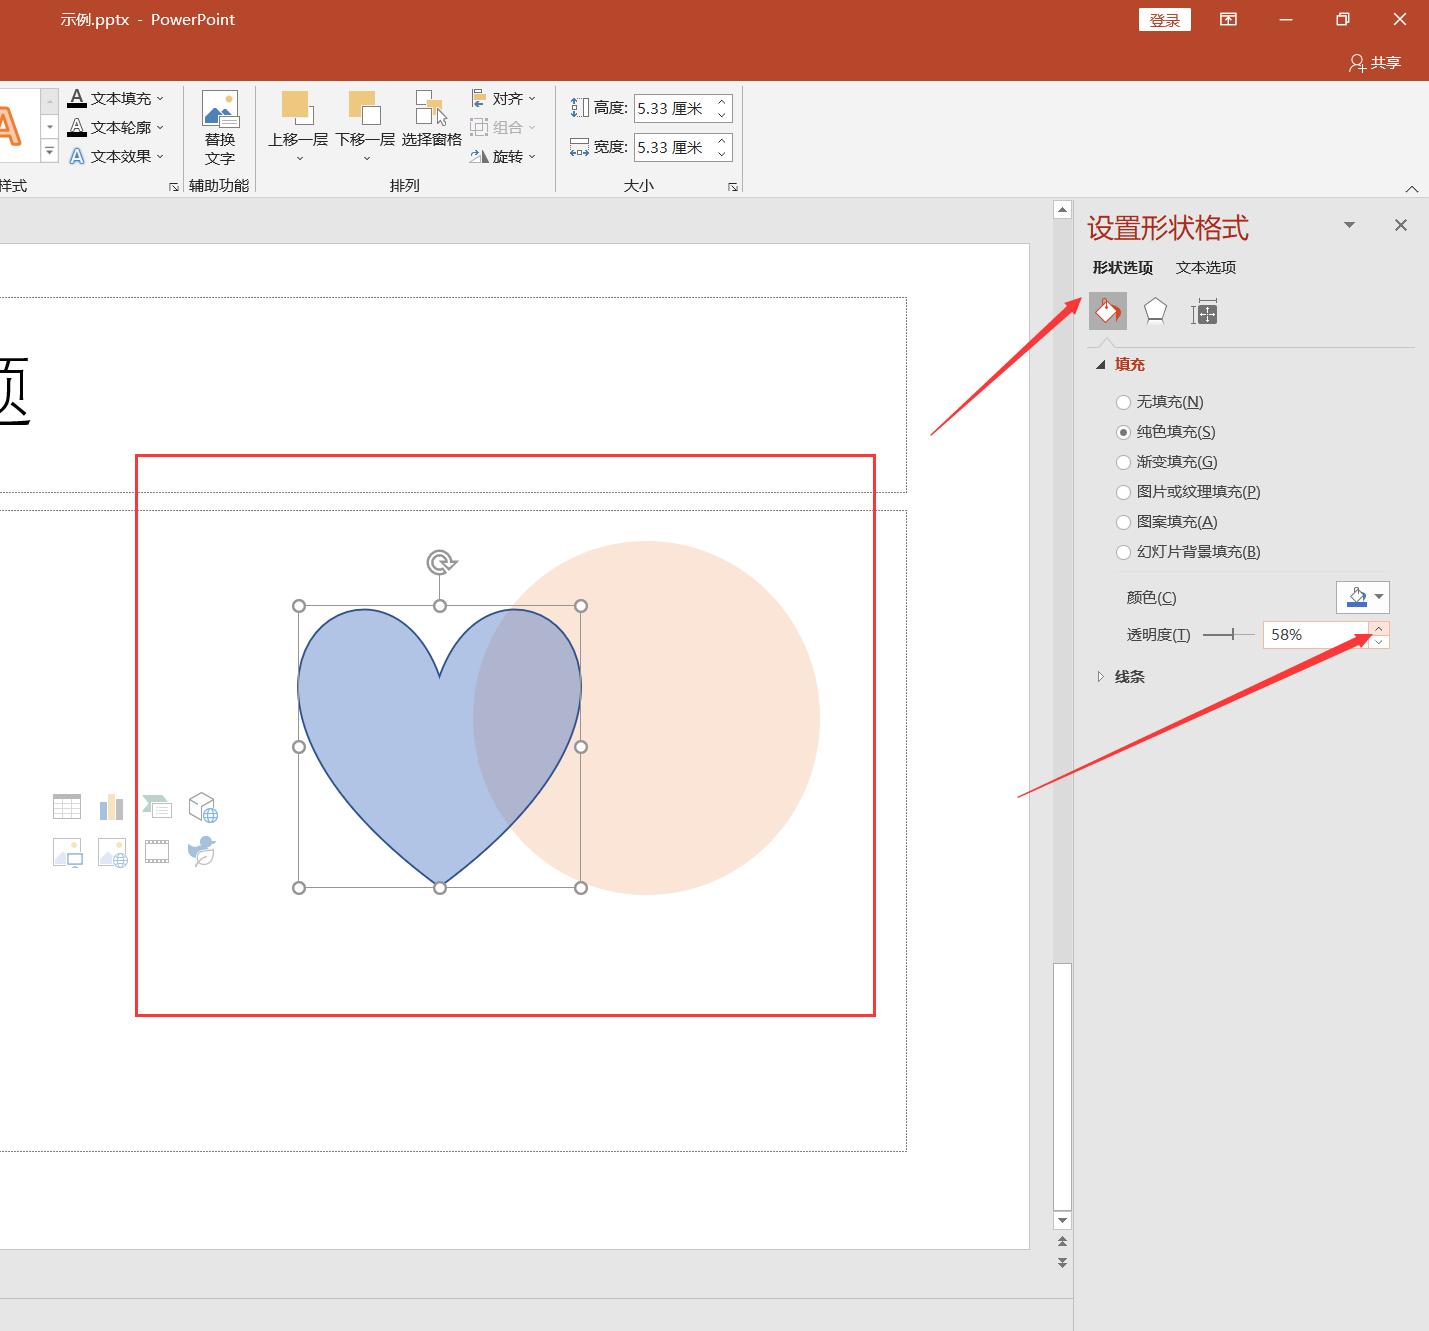
Task: Open Rotate (旋转) dropdown arrow
Action: point(532,157)
